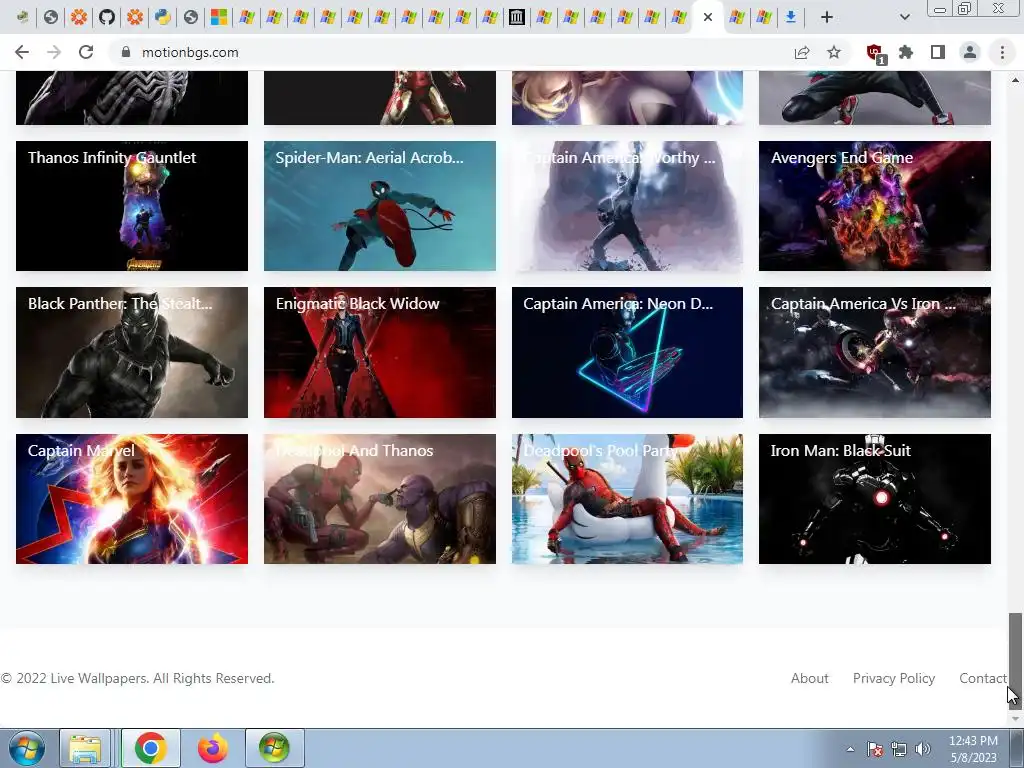Open the Captain Marvel wallpaper

point(132,499)
